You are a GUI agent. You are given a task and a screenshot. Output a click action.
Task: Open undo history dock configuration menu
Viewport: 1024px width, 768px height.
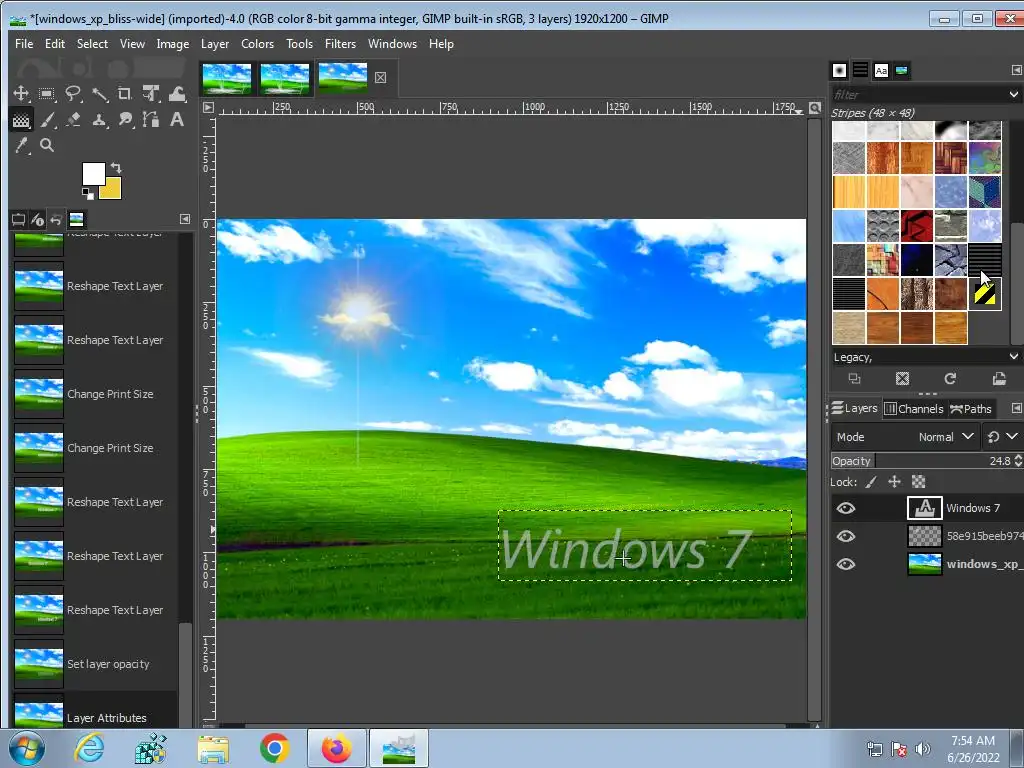pos(185,219)
